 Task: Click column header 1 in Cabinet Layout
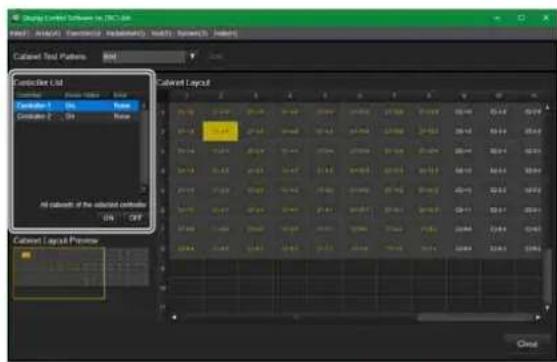point(186,96)
